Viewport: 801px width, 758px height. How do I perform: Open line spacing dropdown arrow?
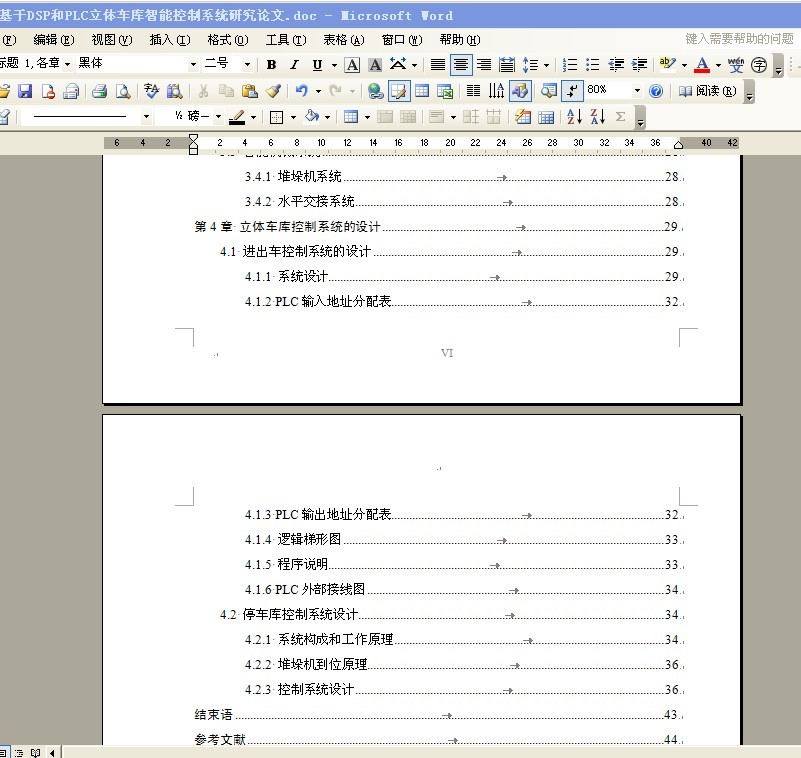tap(546, 65)
